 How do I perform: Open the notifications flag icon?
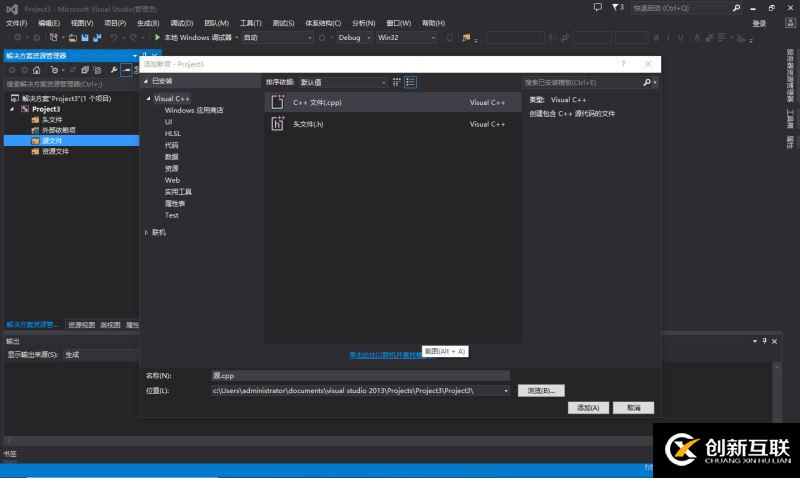click(x=616, y=7)
